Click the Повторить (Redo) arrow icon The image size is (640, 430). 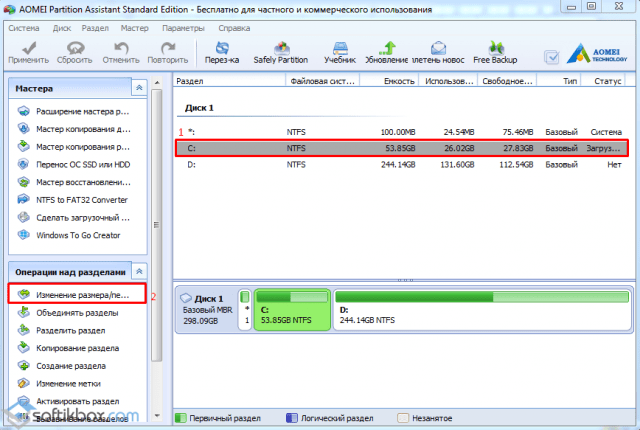click(168, 48)
